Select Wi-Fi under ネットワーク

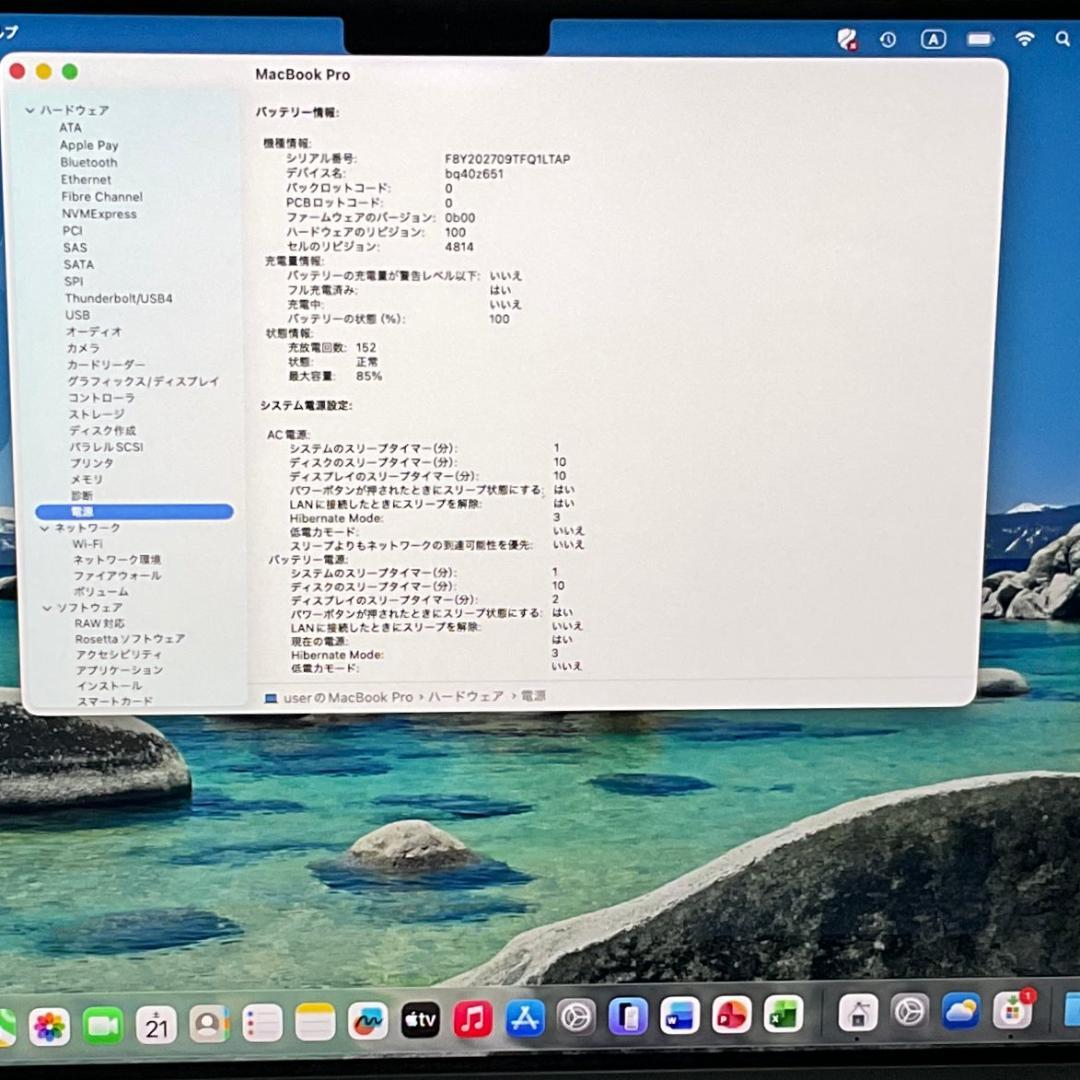pos(87,544)
